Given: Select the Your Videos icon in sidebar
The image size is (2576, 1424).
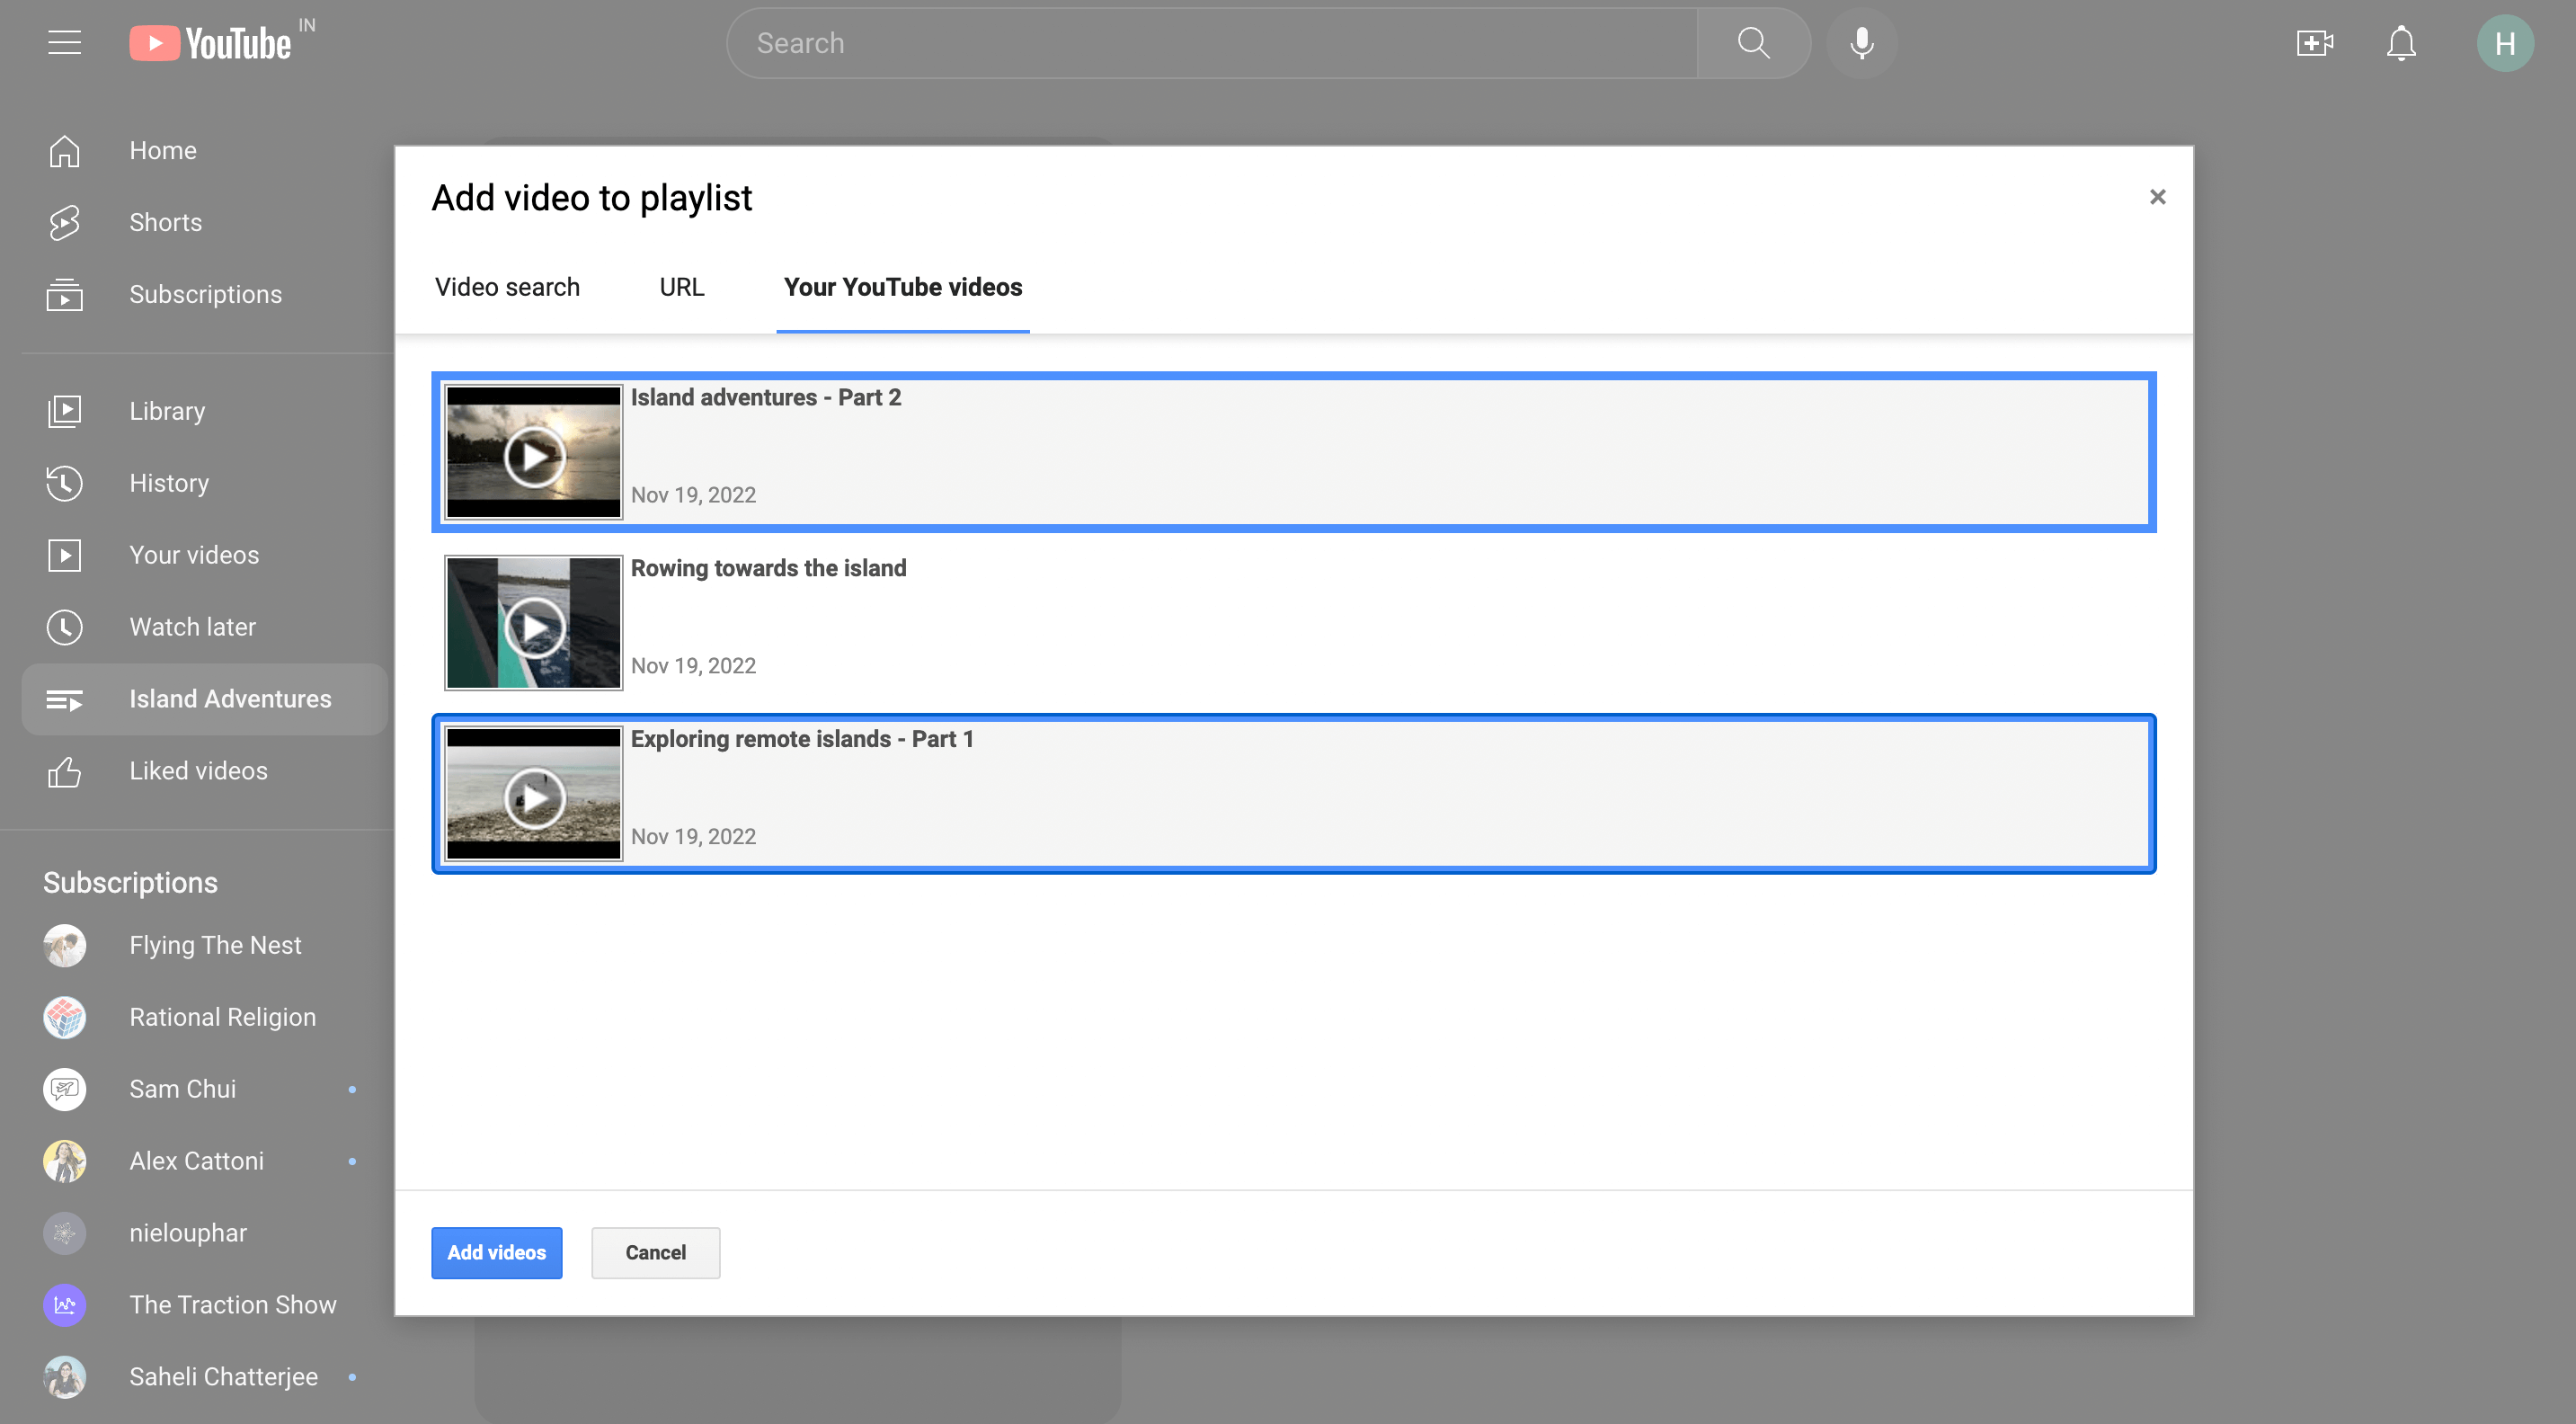Looking at the screenshot, I should pyautogui.click(x=63, y=554).
